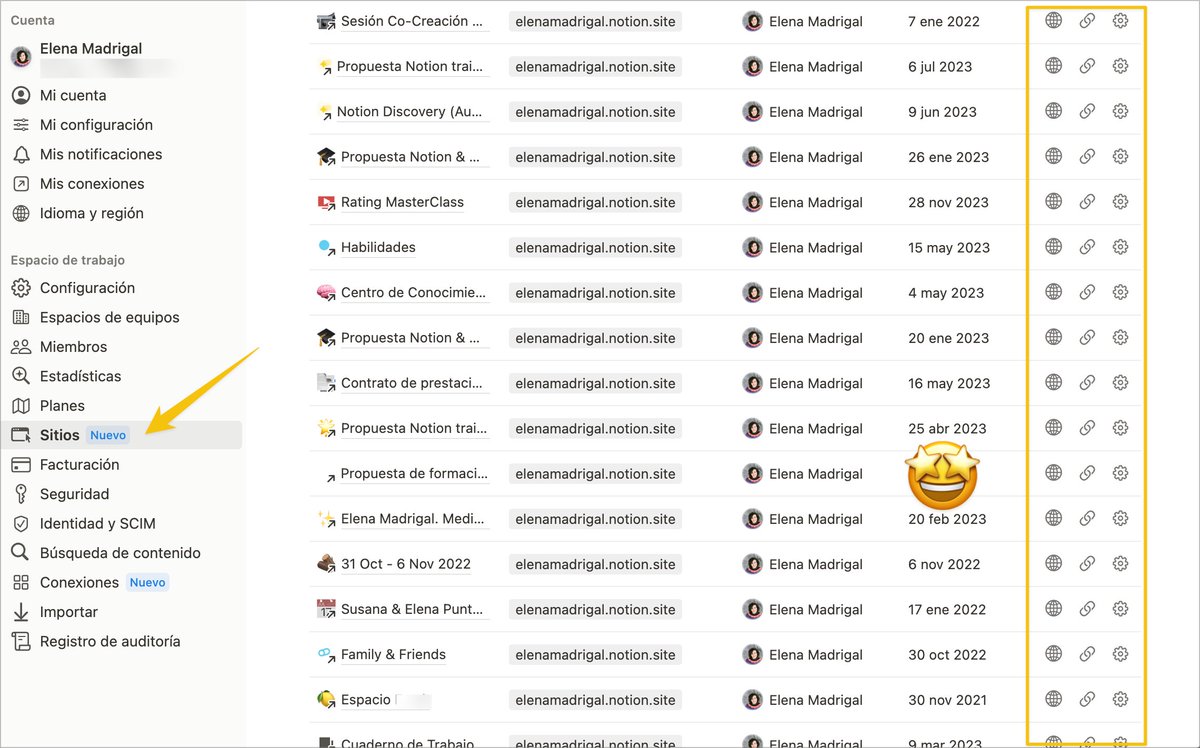This screenshot has width=1200, height=748.
Task: Open Registro de auditoría
Action: [x=110, y=642]
